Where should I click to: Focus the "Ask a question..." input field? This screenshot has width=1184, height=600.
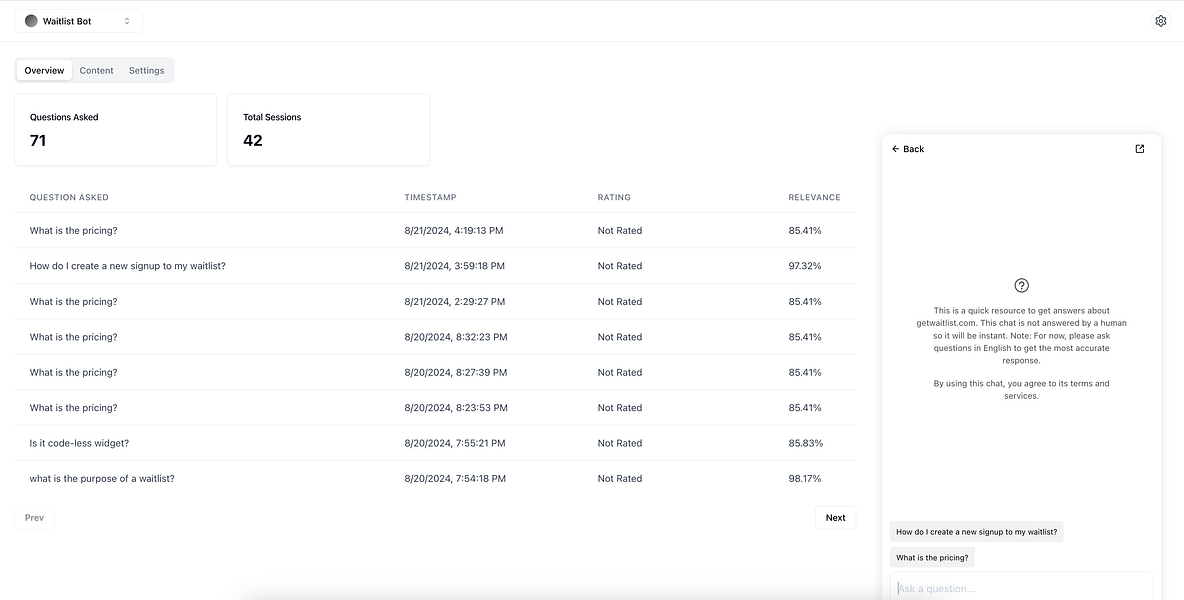(x=1022, y=587)
